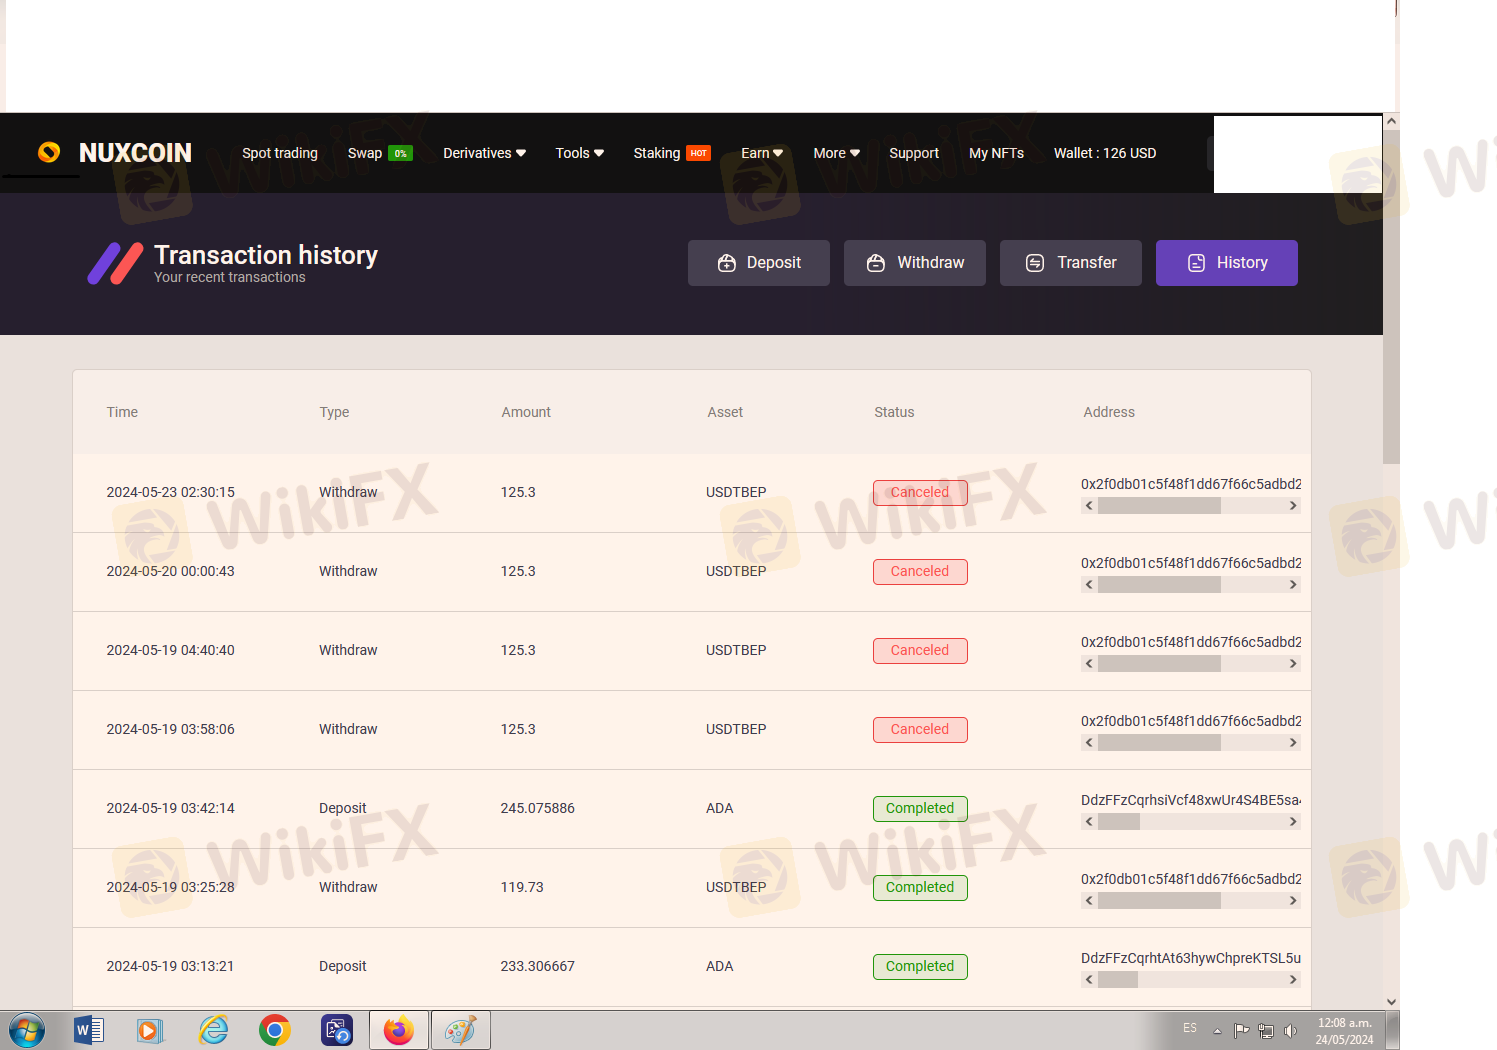
Task: Expand the Tools dropdown menu
Action: [579, 153]
